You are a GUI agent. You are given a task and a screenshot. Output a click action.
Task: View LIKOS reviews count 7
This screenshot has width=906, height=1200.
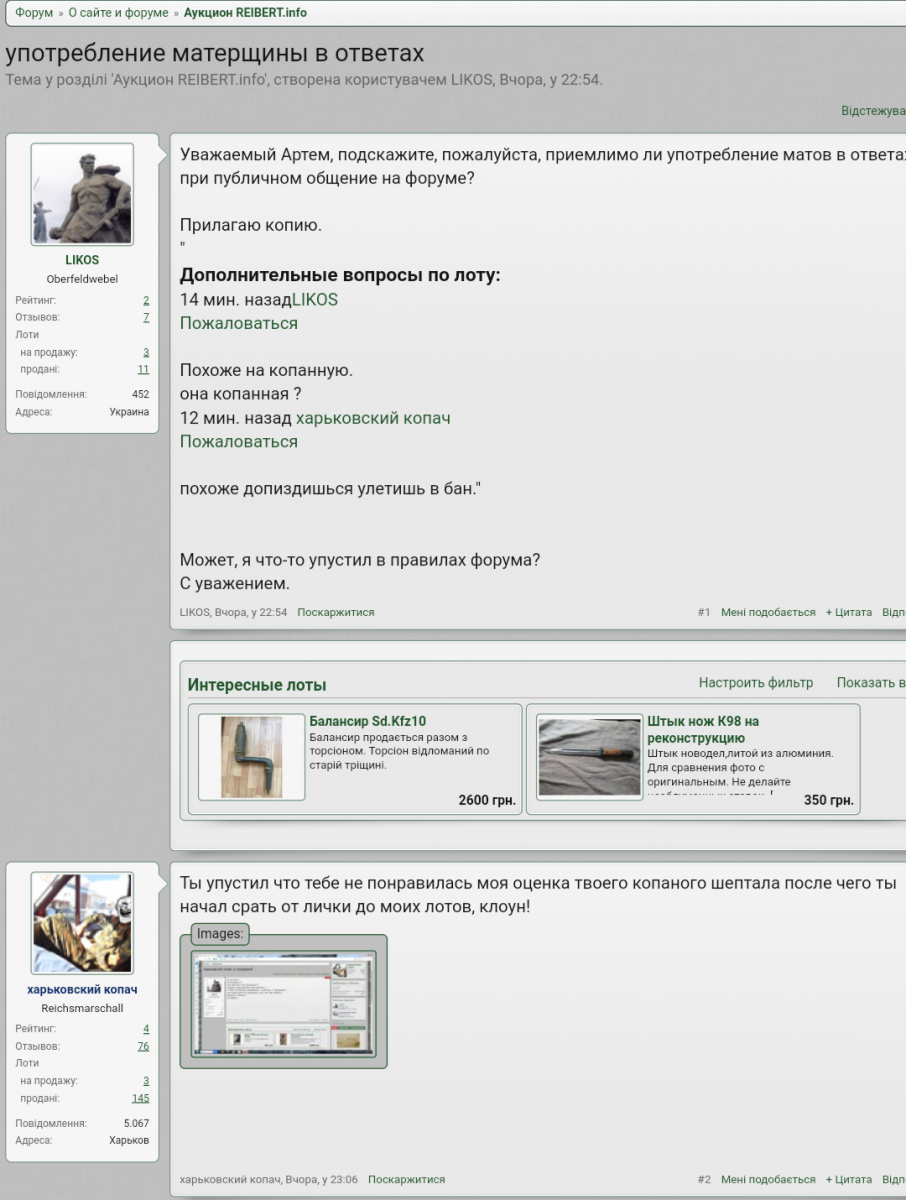pyautogui.click(x=146, y=317)
